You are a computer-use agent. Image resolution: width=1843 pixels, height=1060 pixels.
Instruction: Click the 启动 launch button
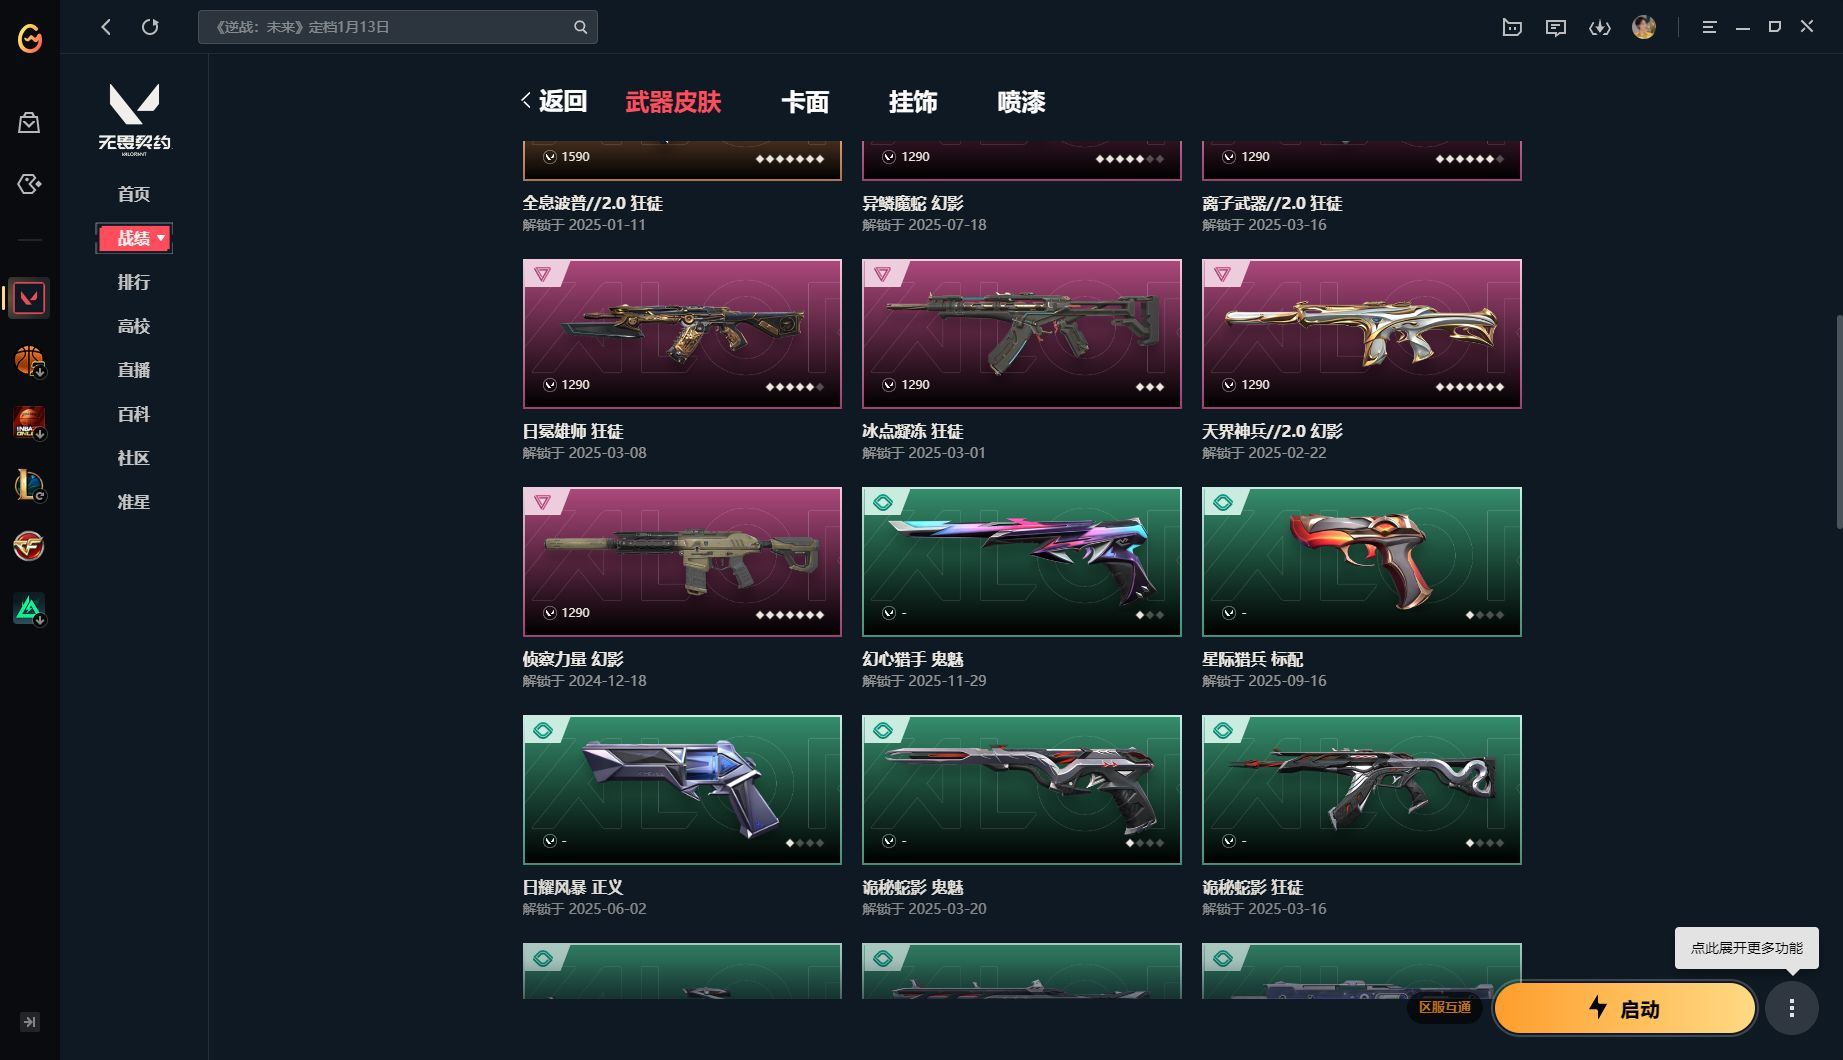[1624, 1008]
